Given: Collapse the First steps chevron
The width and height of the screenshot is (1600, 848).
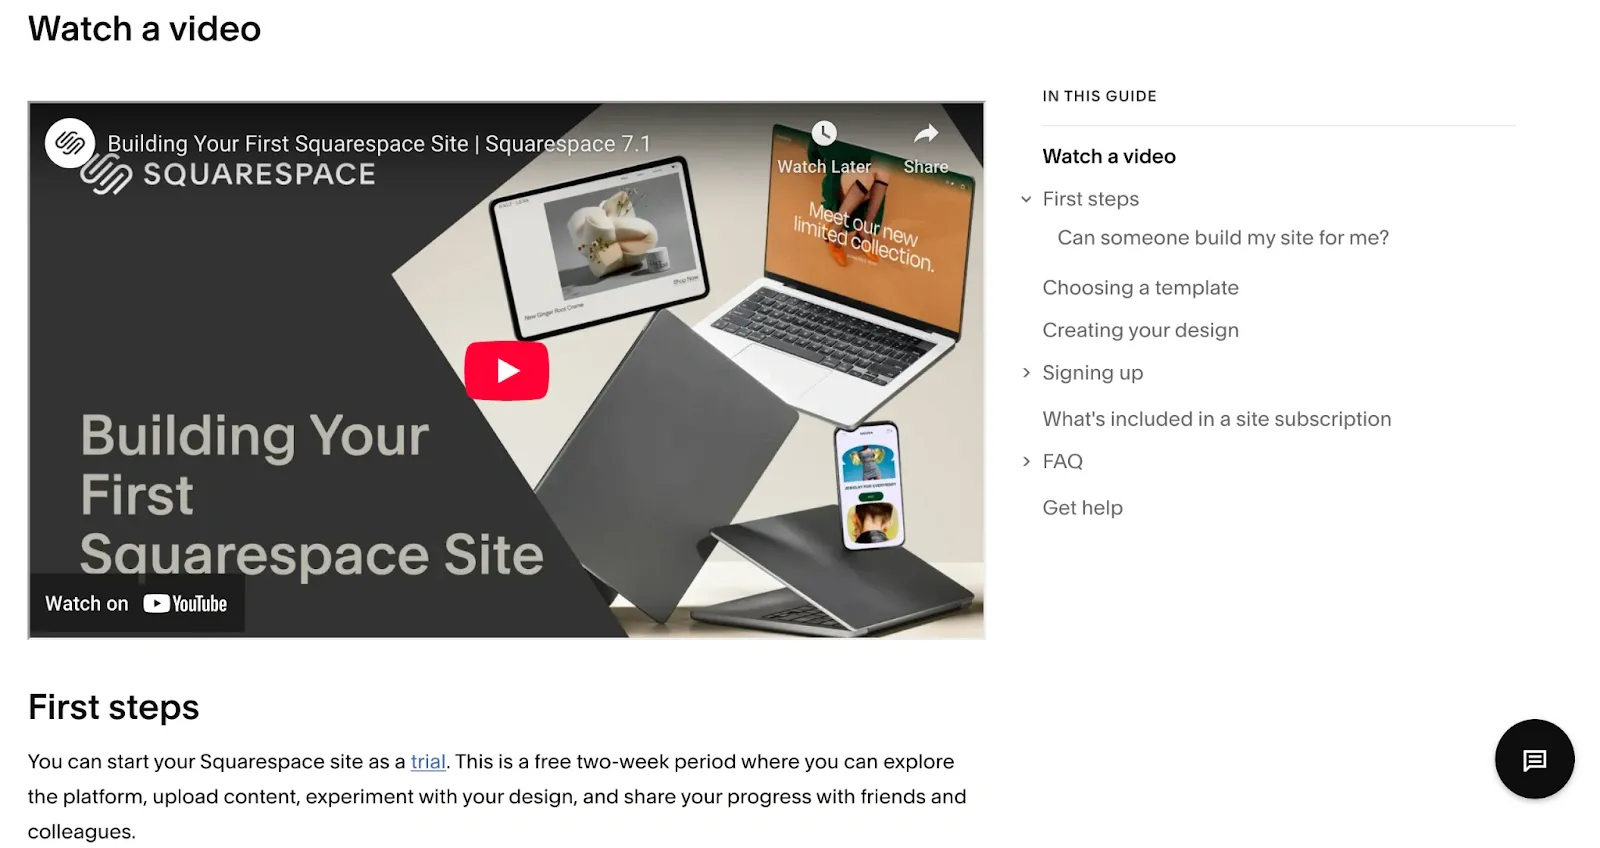Looking at the screenshot, I should point(1026,199).
